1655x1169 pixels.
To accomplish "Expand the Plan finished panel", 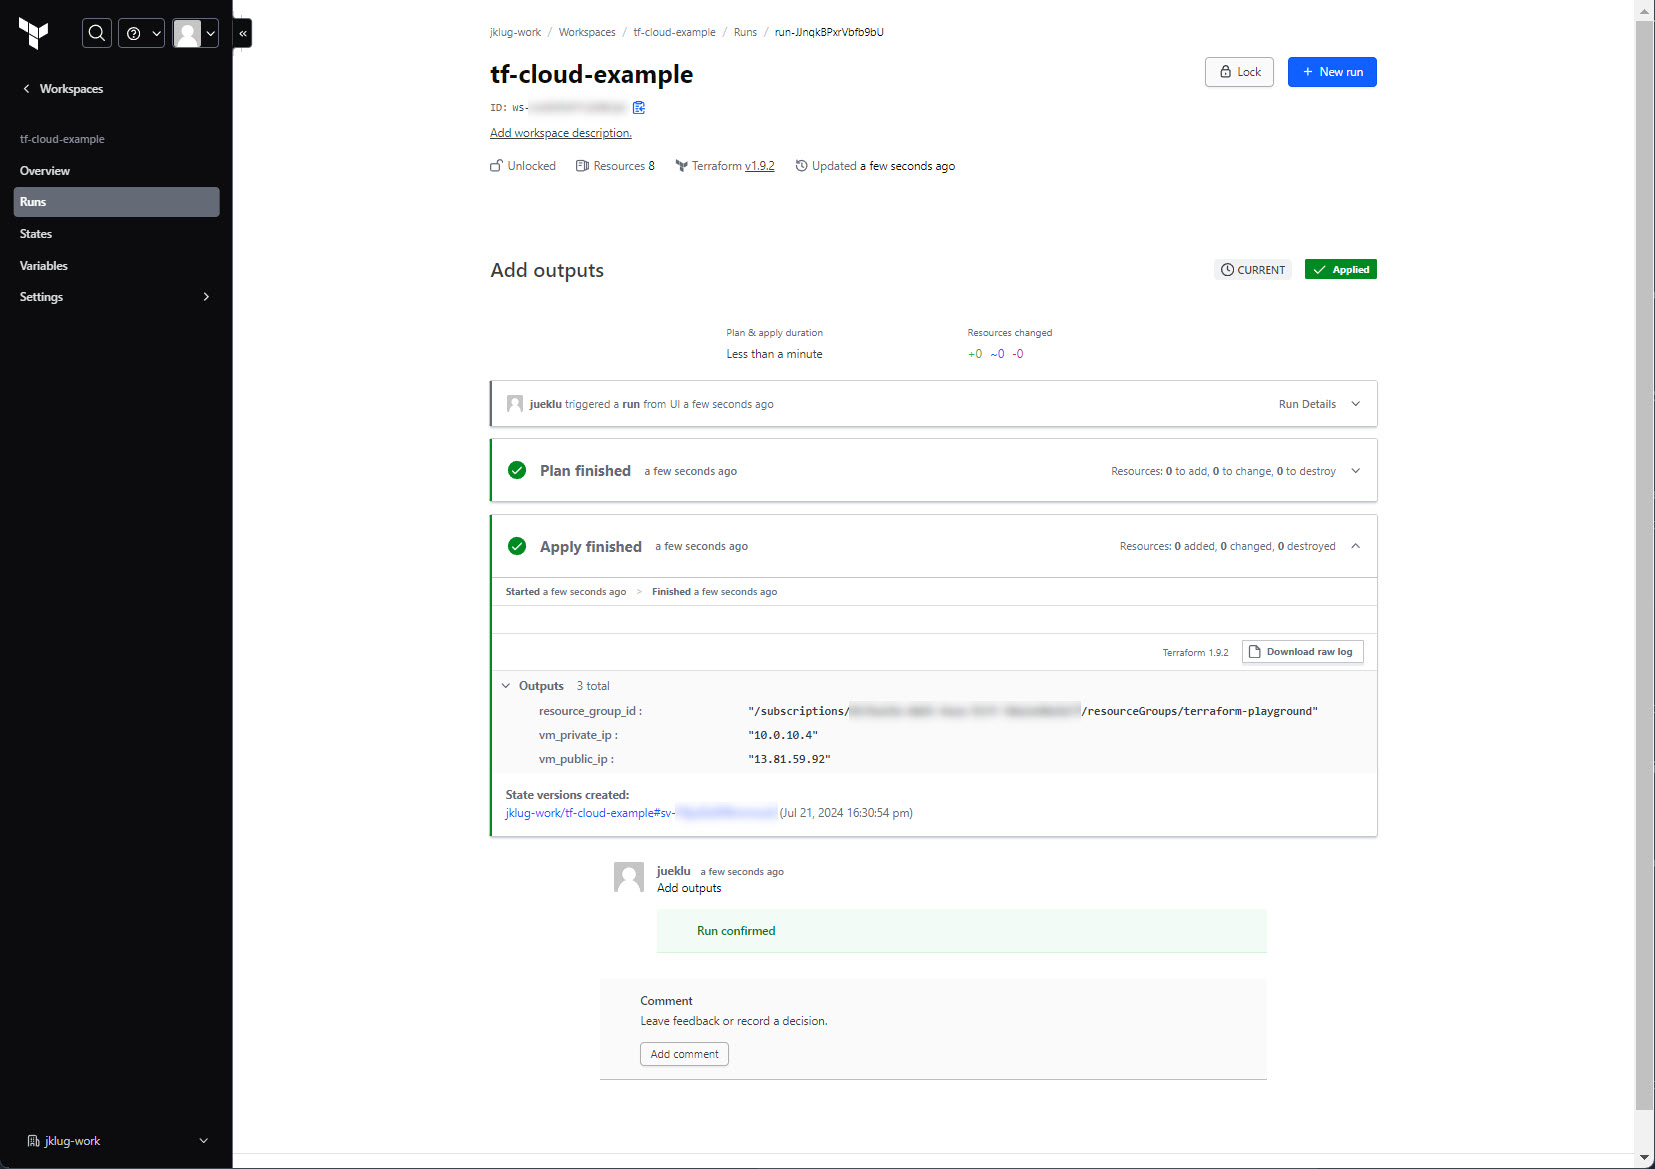I will coord(1355,471).
